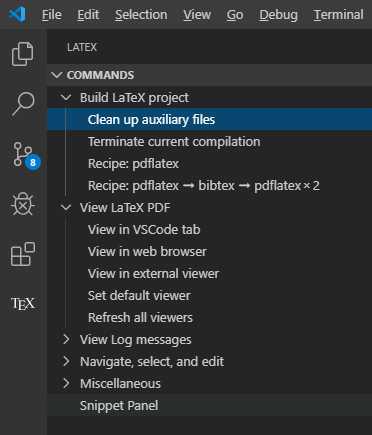Collapse Build LaTeX project tree node
The image size is (372, 435).
[66, 98]
